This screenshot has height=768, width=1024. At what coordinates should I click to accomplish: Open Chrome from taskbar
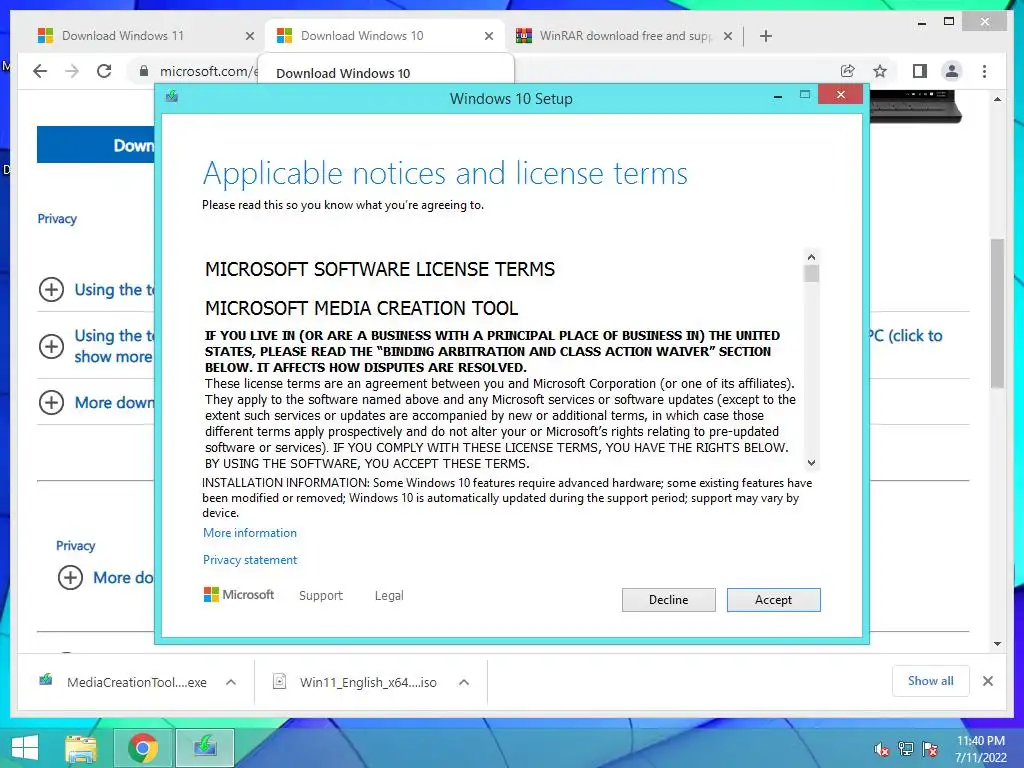(x=143, y=748)
